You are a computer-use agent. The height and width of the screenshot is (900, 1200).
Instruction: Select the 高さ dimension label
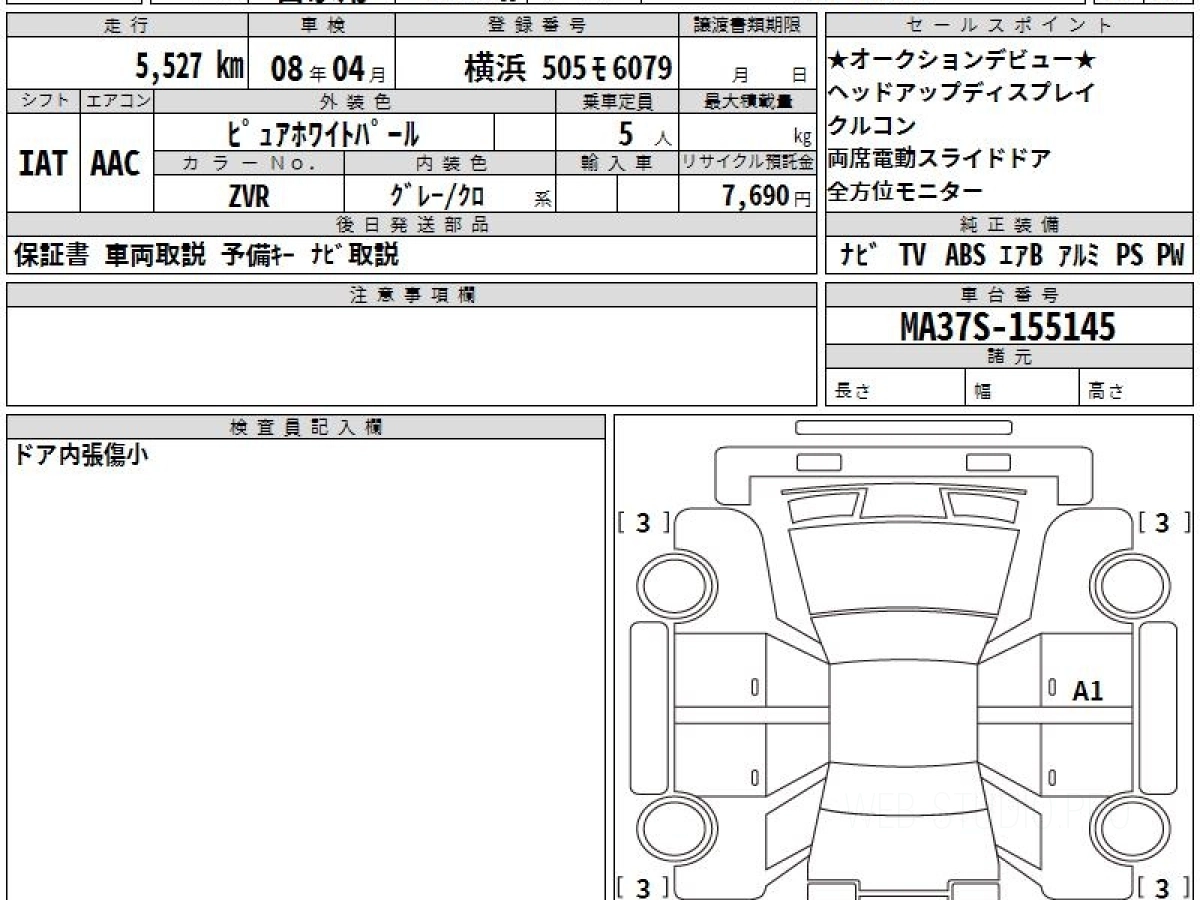1106,392
